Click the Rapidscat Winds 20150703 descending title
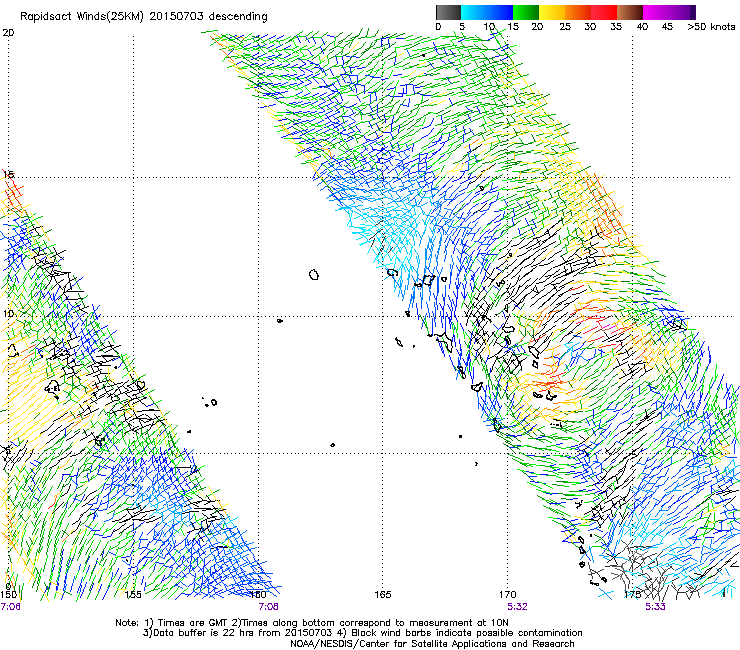The height and width of the screenshot is (650, 740). point(143,16)
